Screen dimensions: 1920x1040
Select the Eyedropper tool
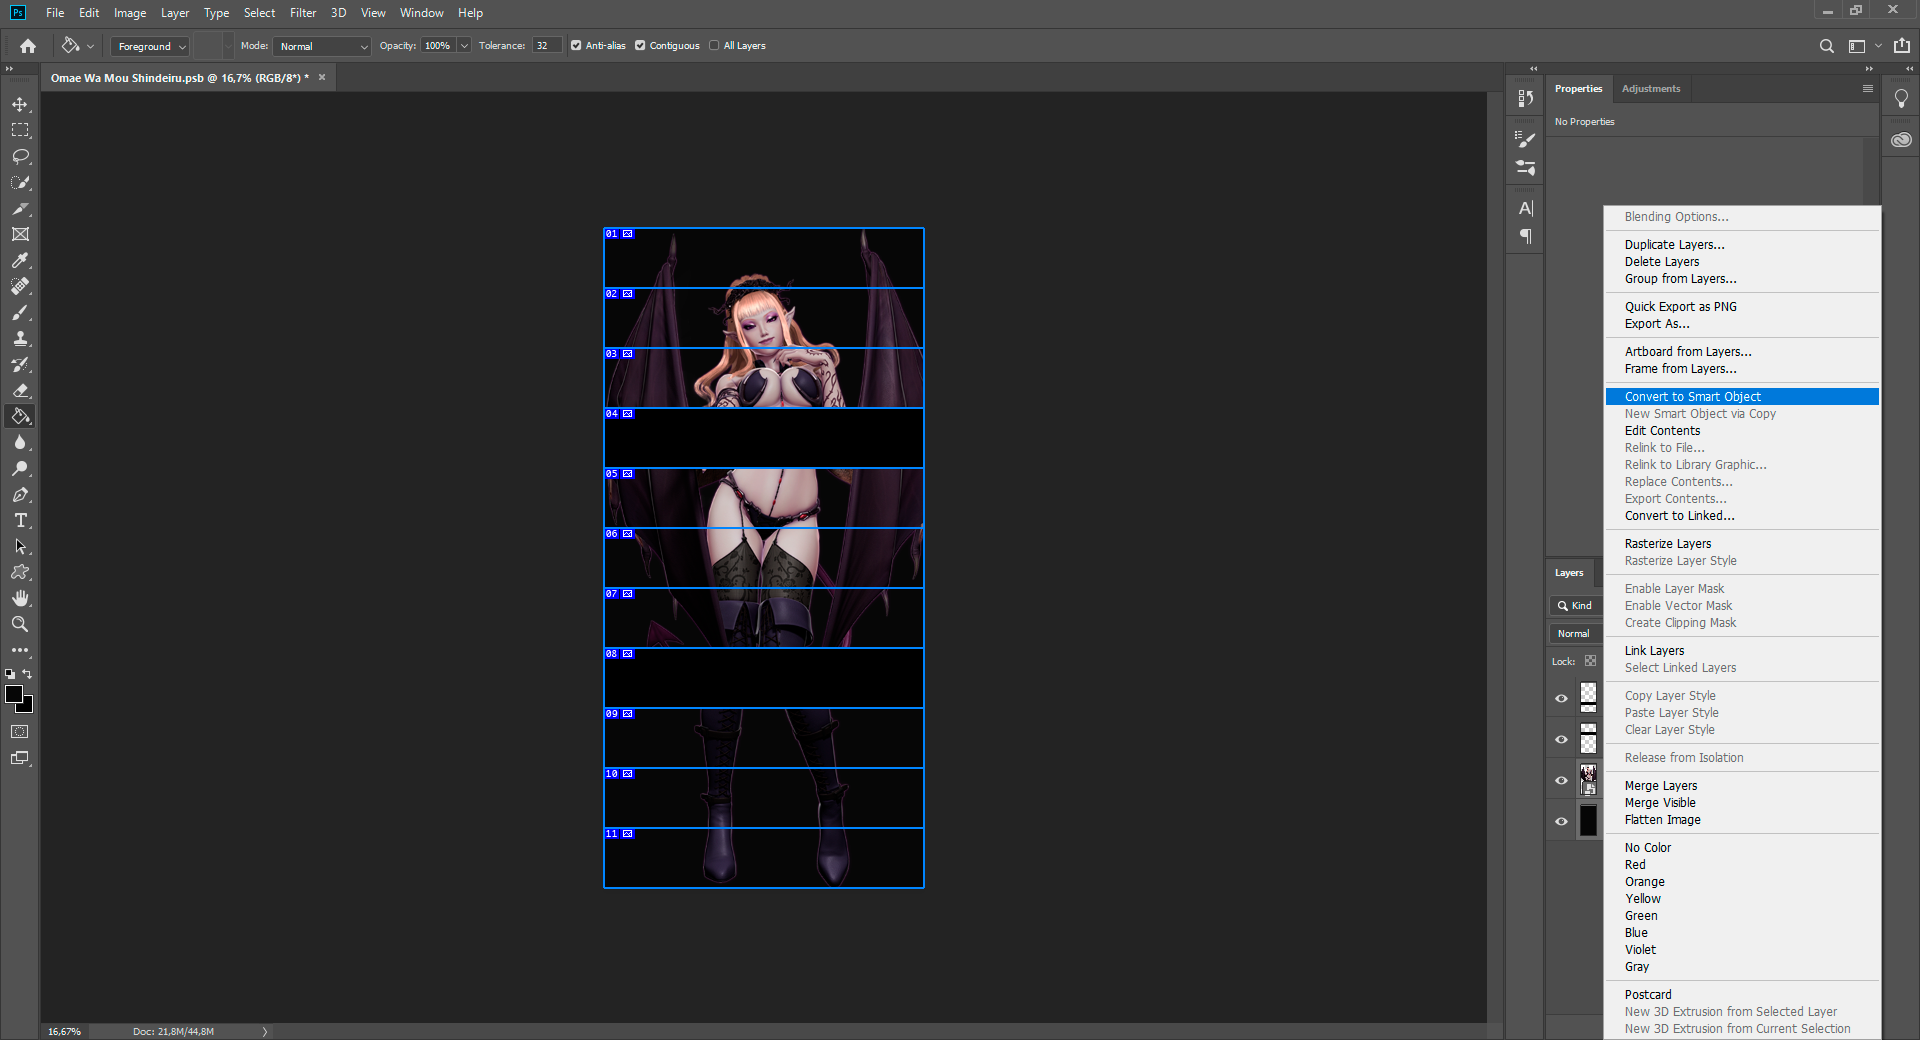point(20,260)
